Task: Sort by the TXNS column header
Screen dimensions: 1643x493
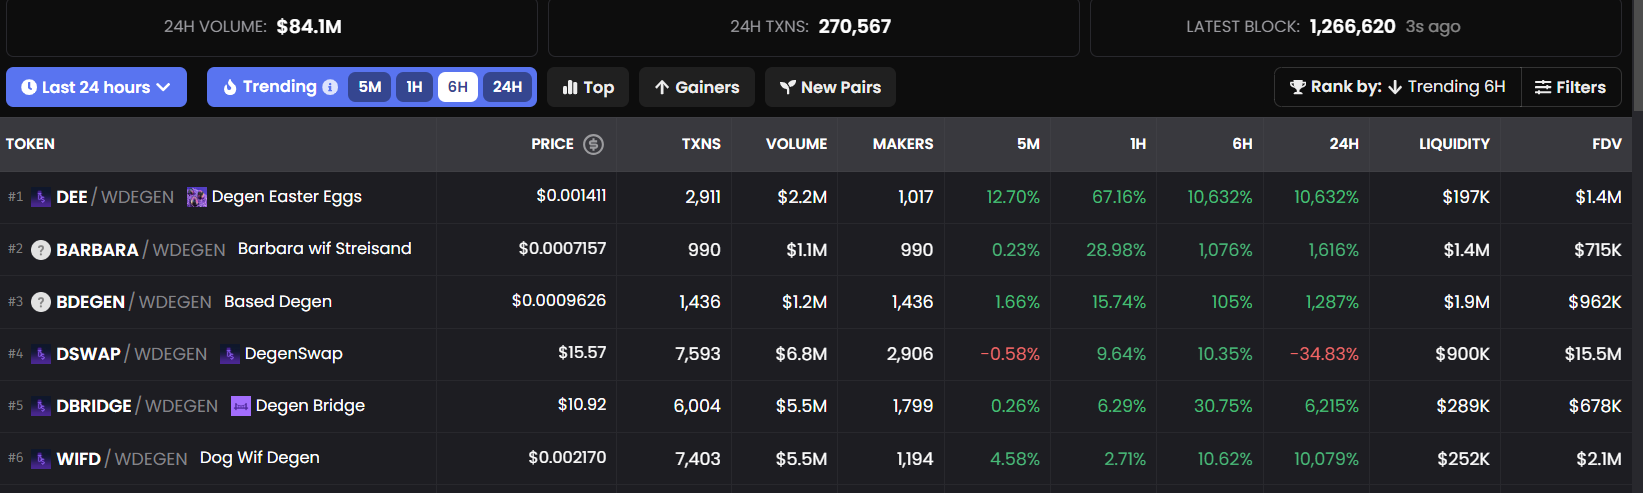Action: 701,144
